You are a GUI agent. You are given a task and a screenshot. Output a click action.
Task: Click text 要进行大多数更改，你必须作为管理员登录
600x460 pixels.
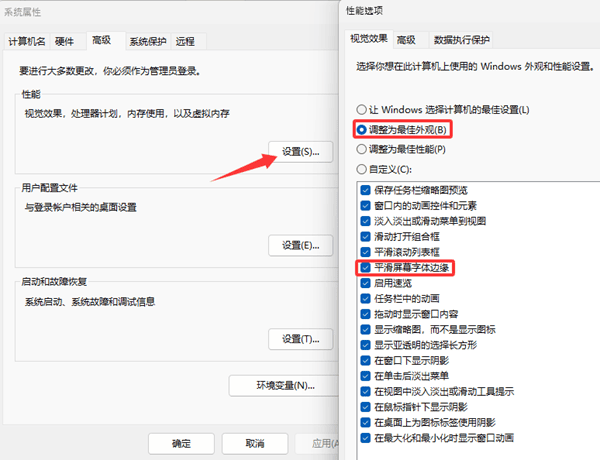(x=110, y=71)
